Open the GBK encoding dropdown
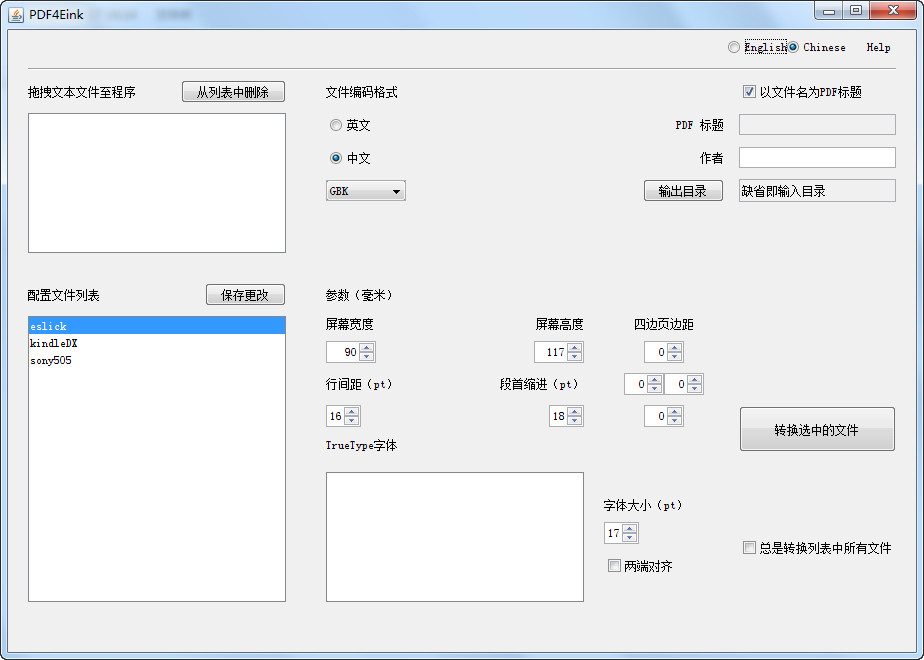The image size is (924, 660). click(x=365, y=191)
